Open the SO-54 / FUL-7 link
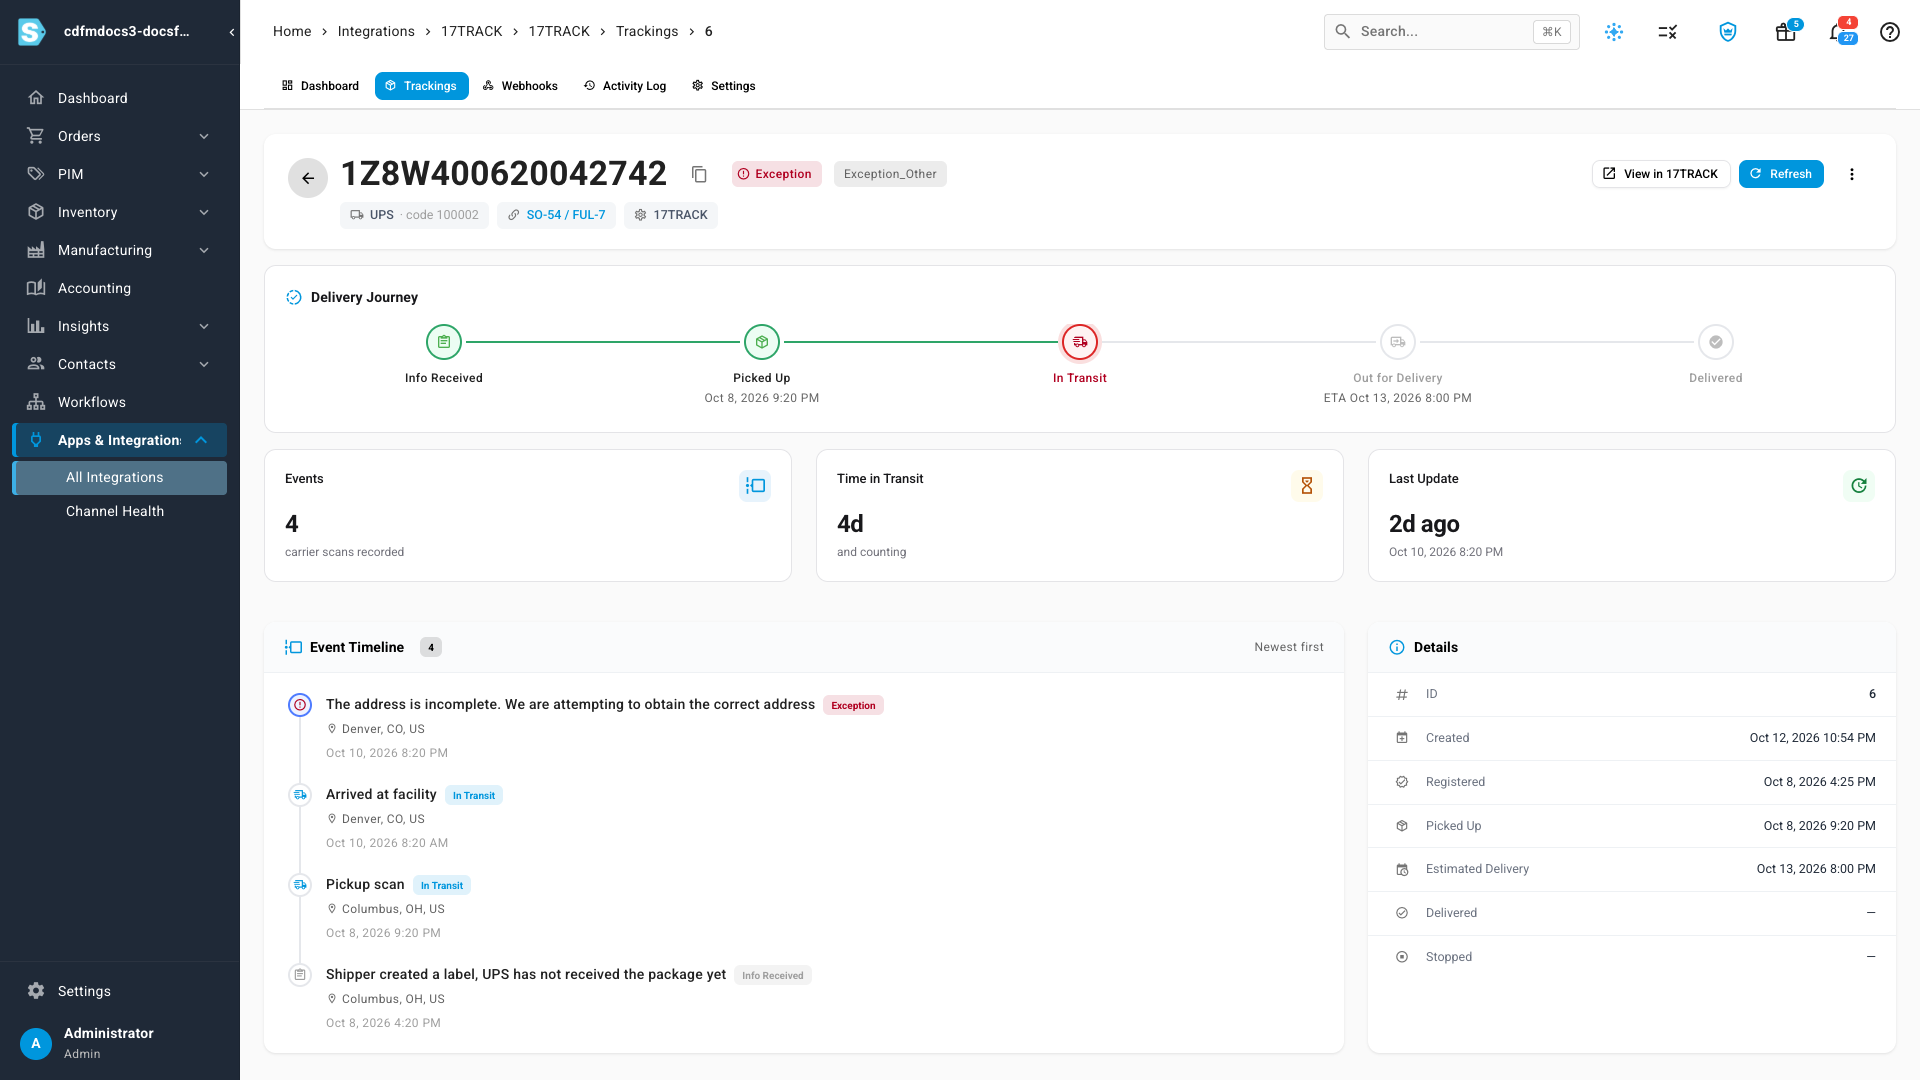 pos(556,215)
